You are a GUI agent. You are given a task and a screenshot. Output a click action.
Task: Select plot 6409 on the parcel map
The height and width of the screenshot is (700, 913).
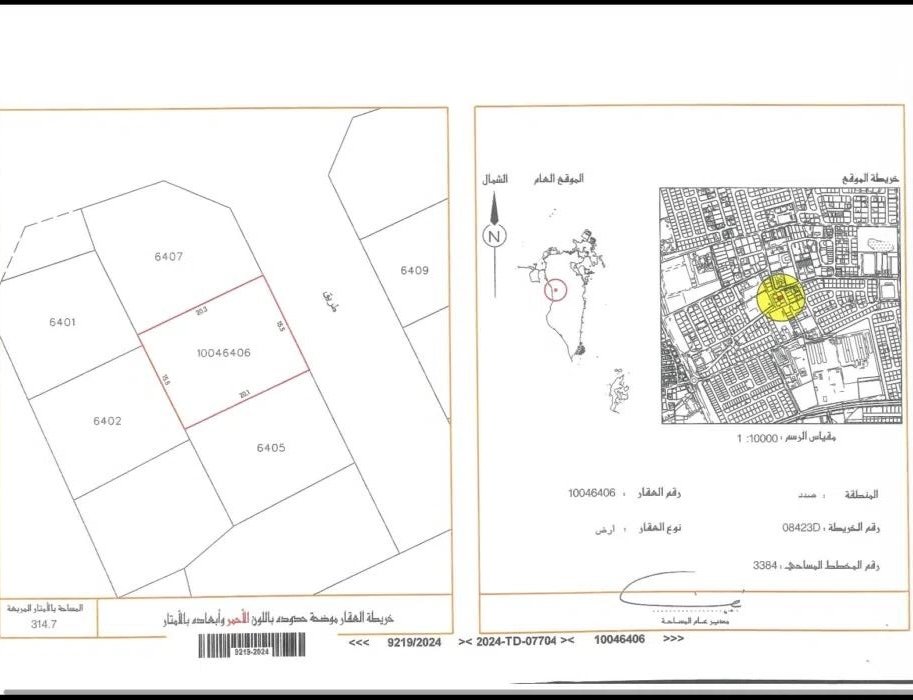point(414,270)
